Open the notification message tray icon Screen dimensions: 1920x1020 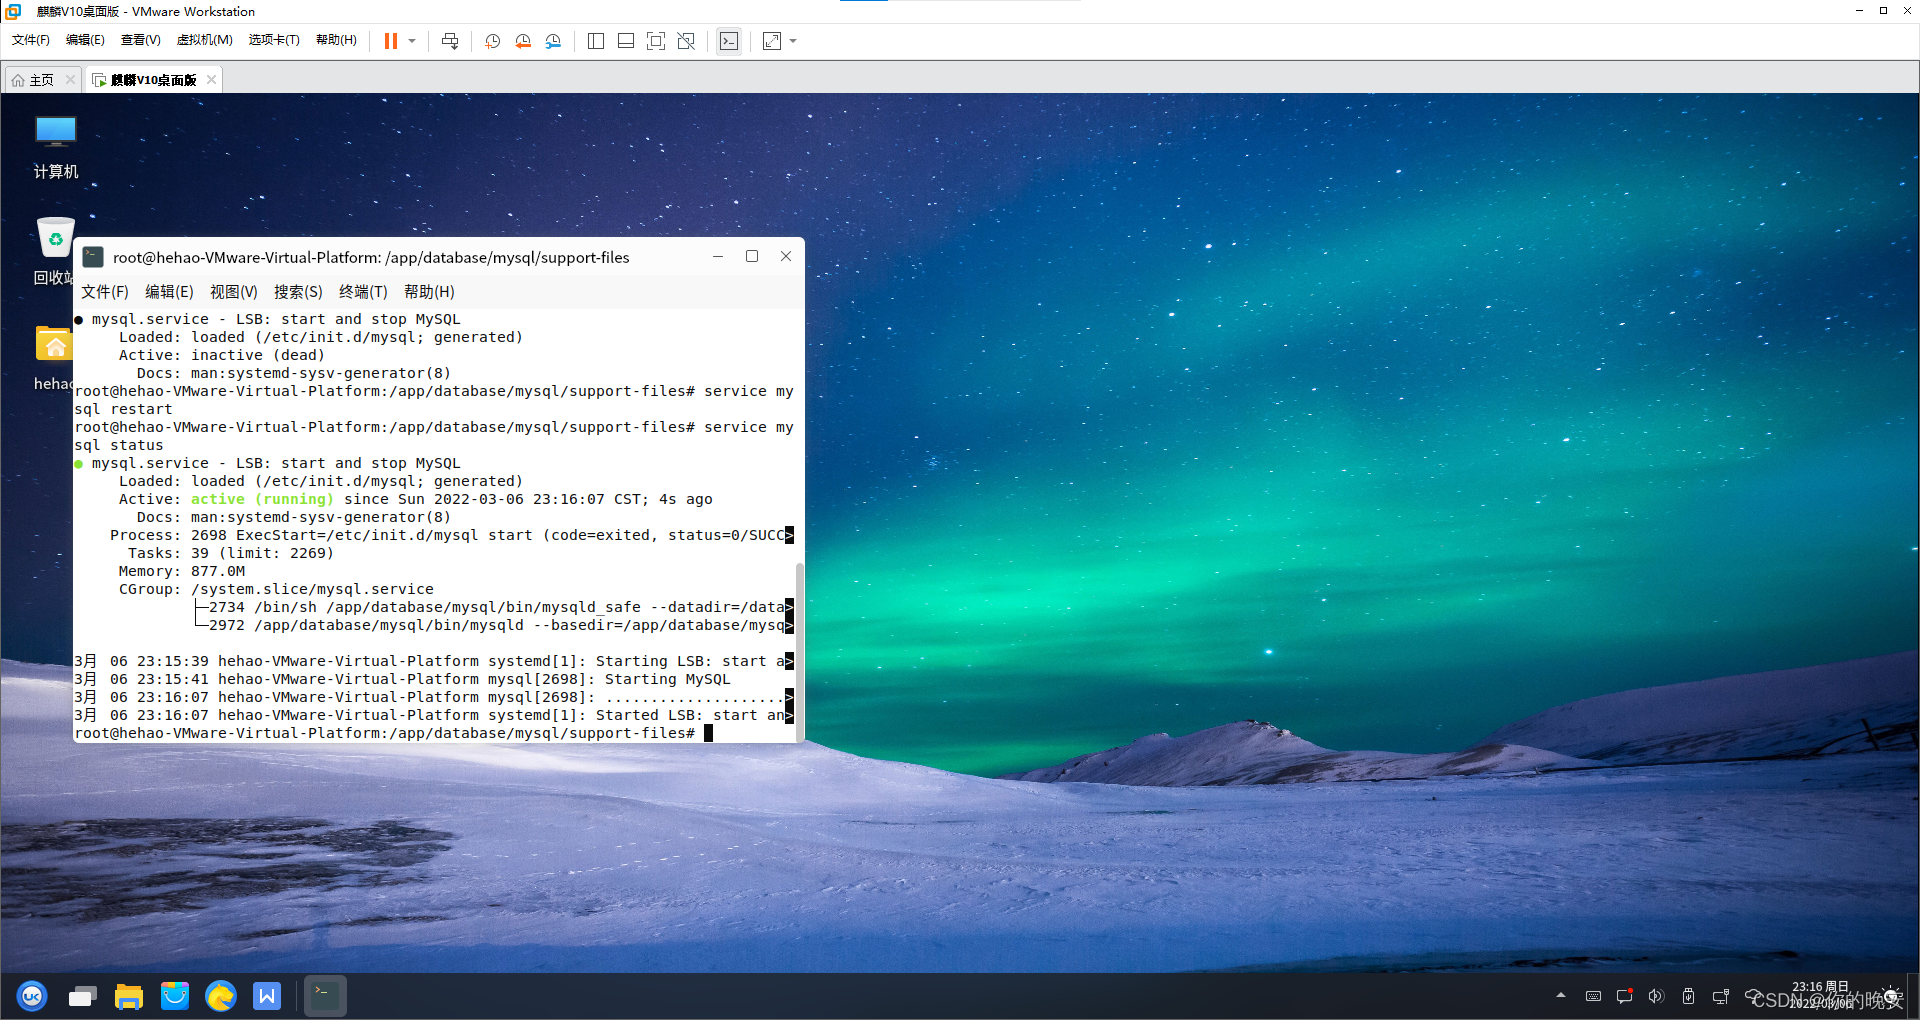click(1625, 996)
